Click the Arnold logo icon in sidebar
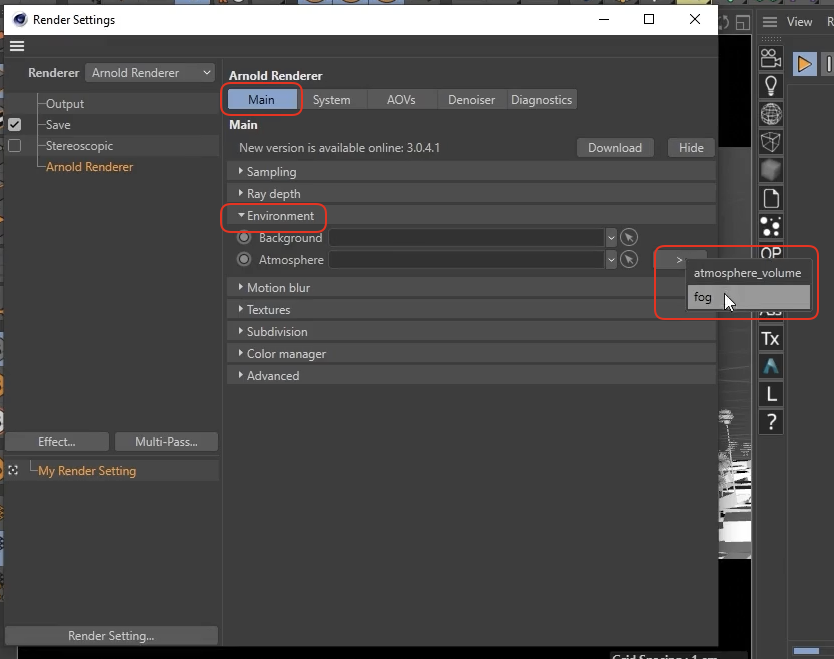Viewport: 834px width, 659px height. tap(771, 366)
